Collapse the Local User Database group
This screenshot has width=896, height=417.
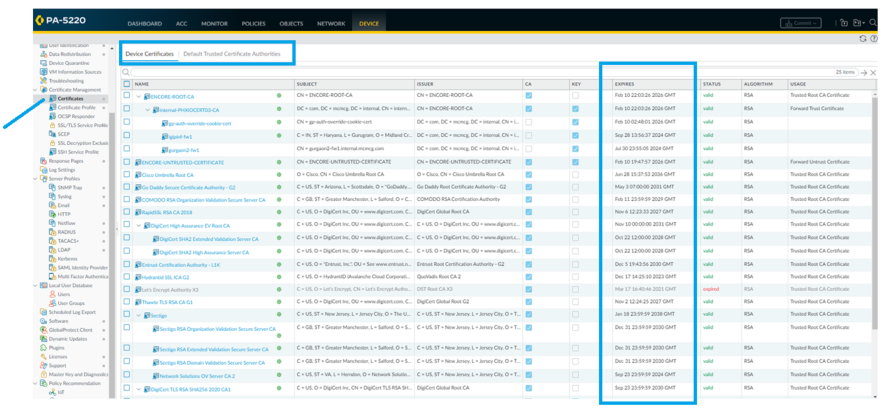coord(37,286)
